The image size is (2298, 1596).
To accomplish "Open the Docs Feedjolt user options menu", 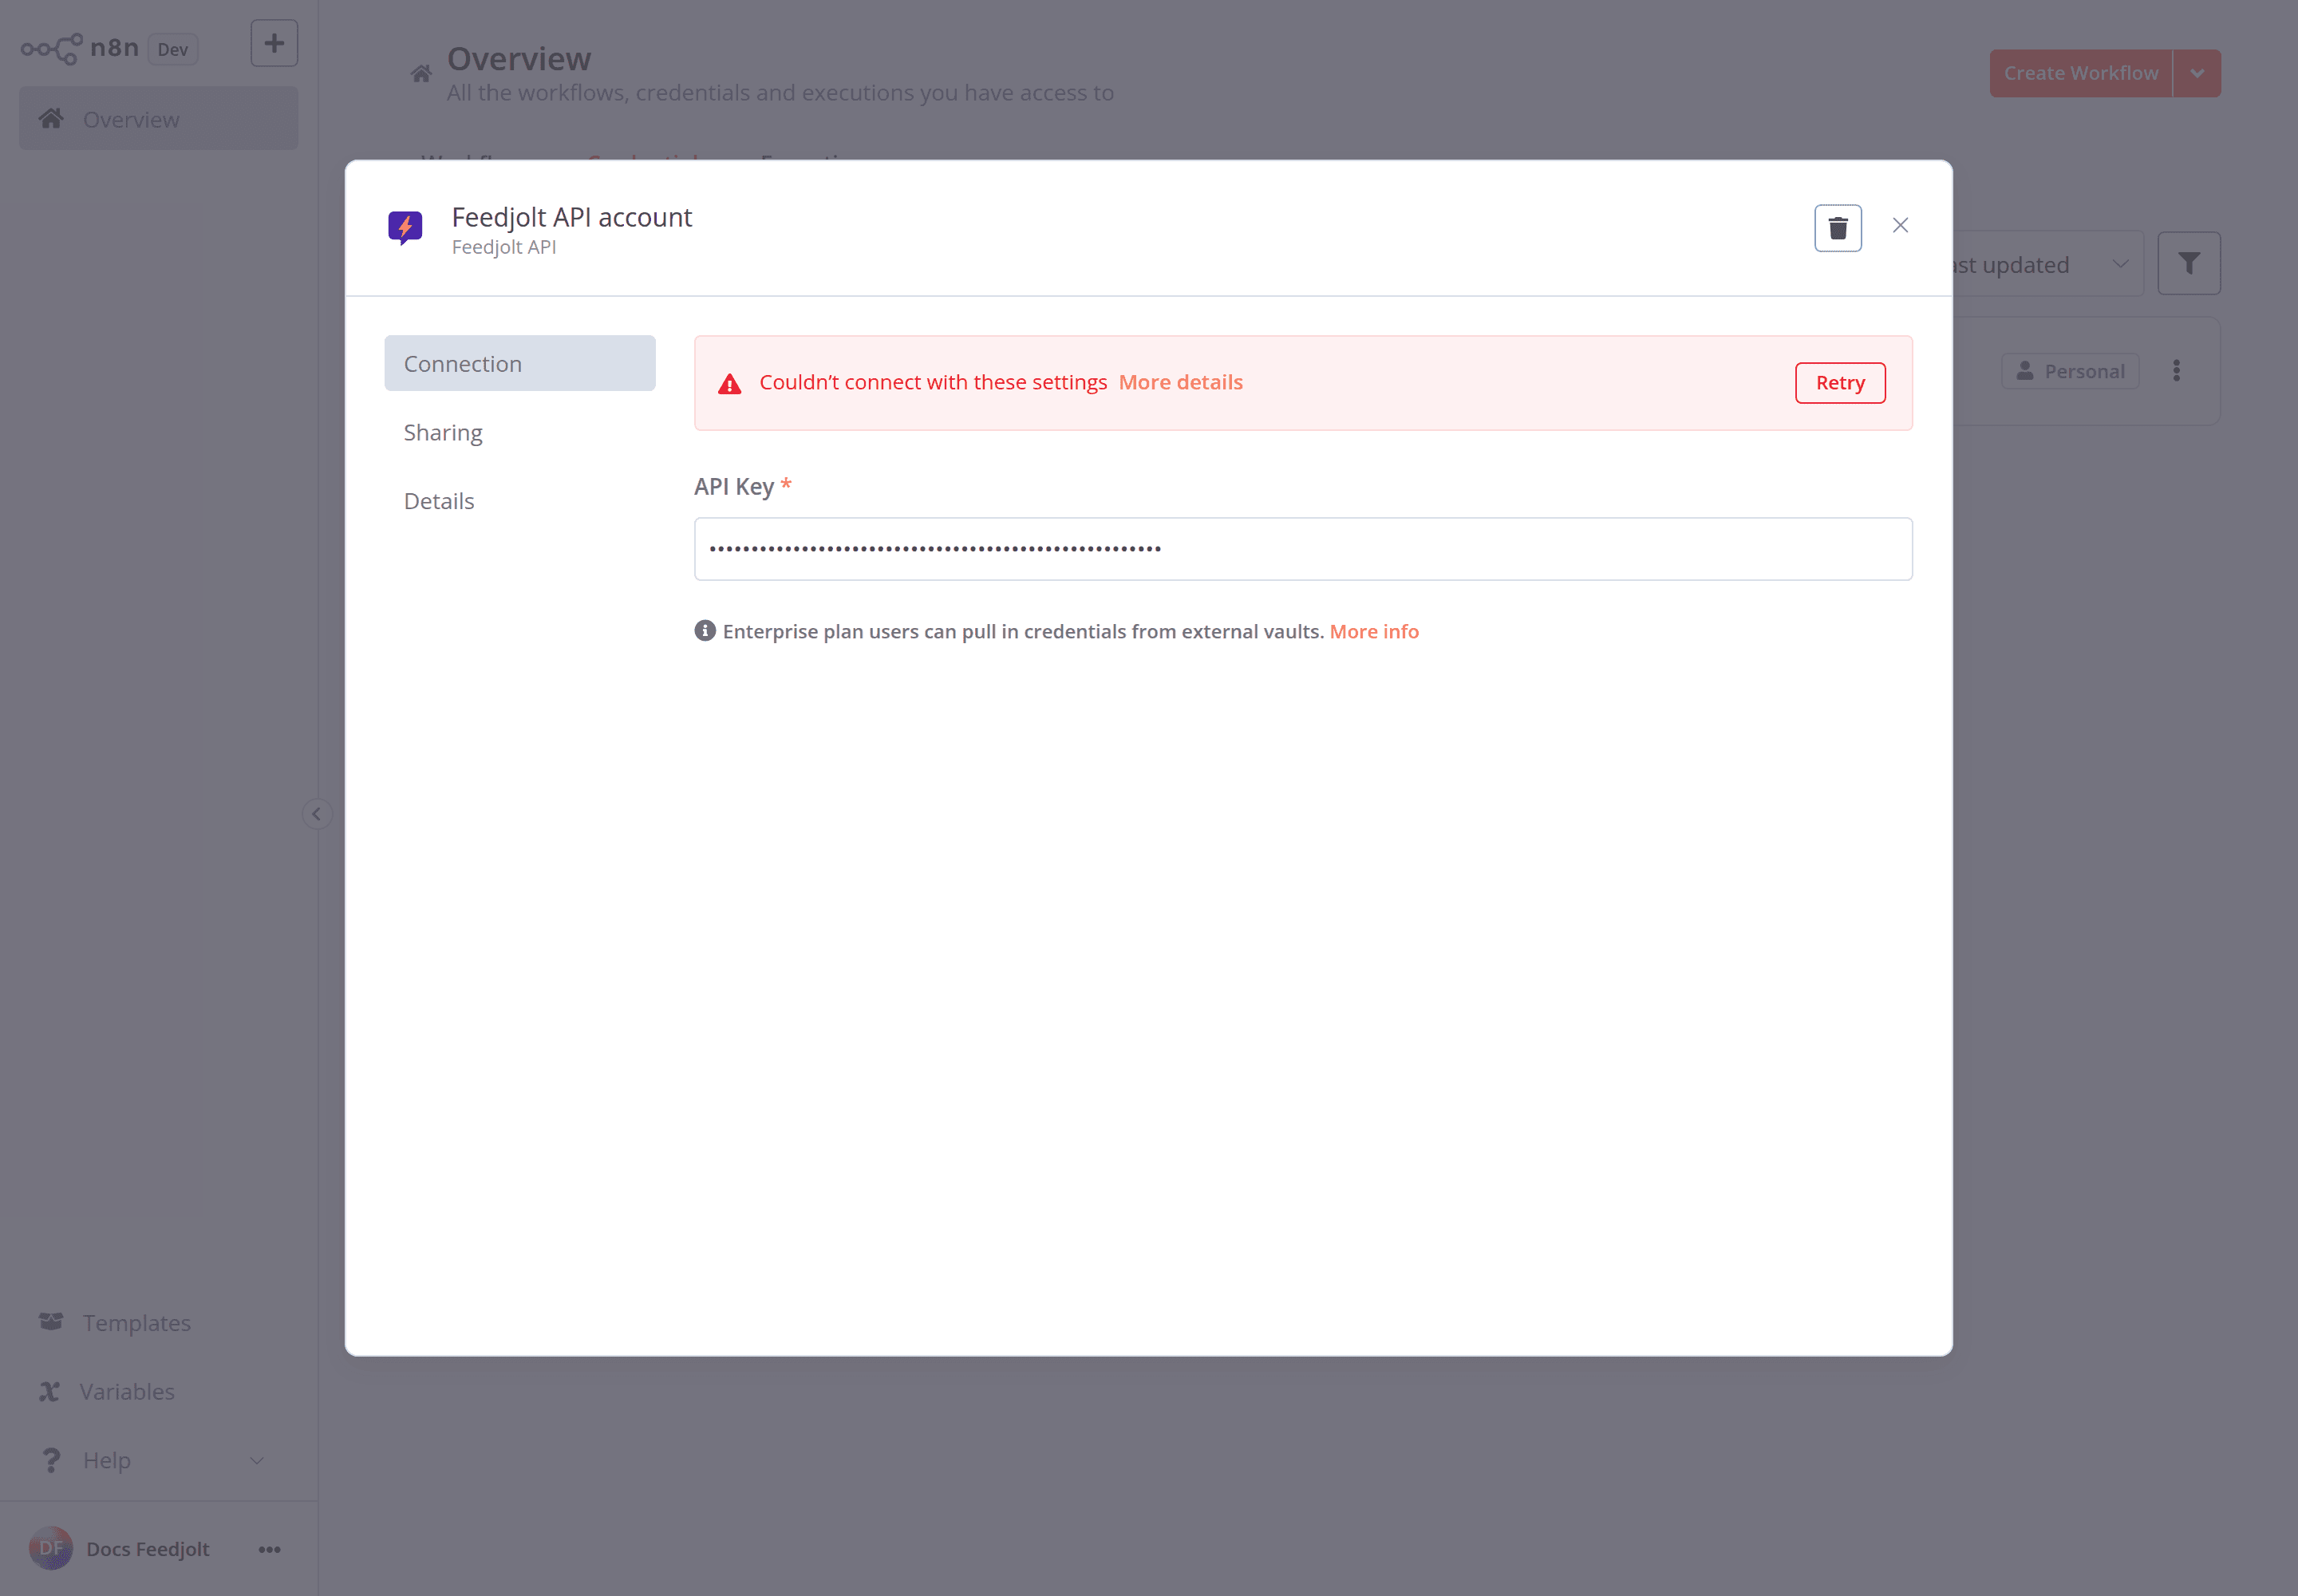I will (x=269, y=1549).
